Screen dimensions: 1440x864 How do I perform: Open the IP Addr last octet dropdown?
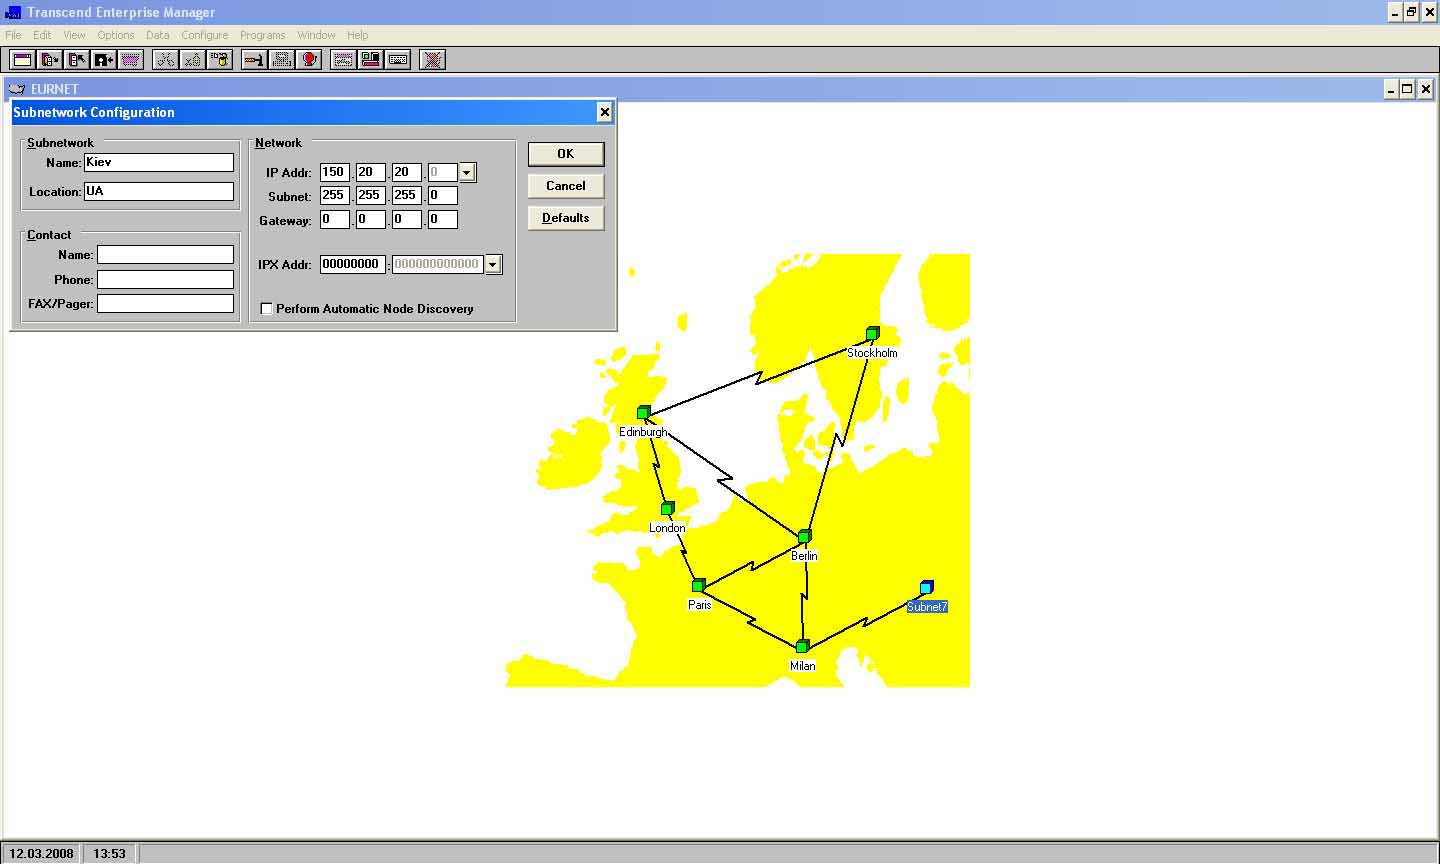pos(467,173)
